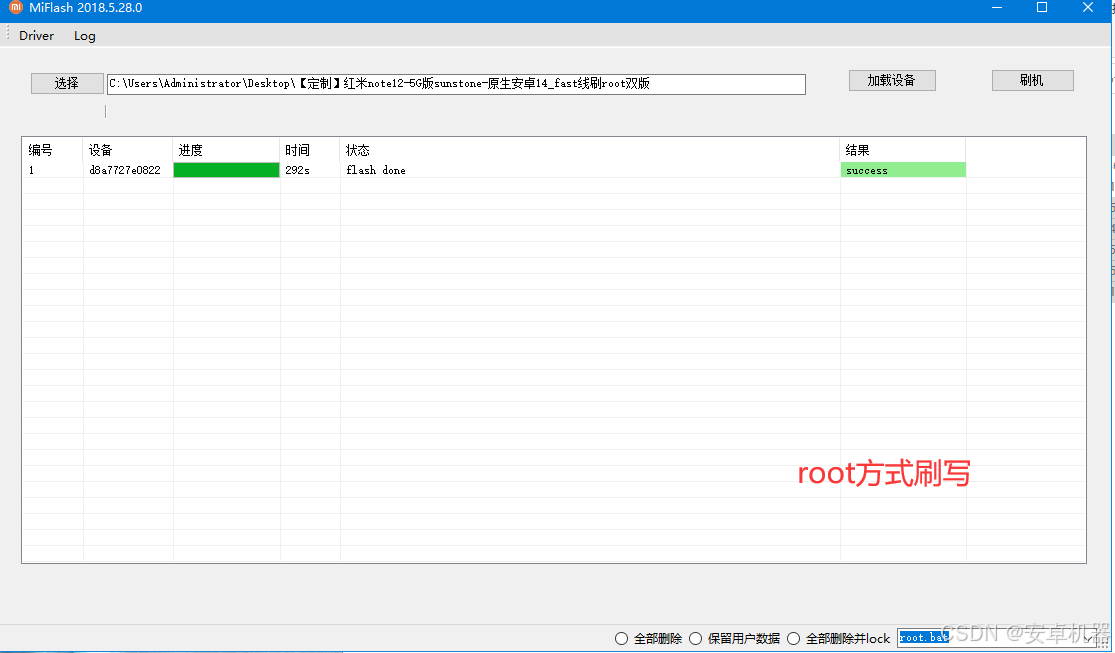Click the green progress bar of device 1
This screenshot has height=653, width=1115.
point(226,170)
